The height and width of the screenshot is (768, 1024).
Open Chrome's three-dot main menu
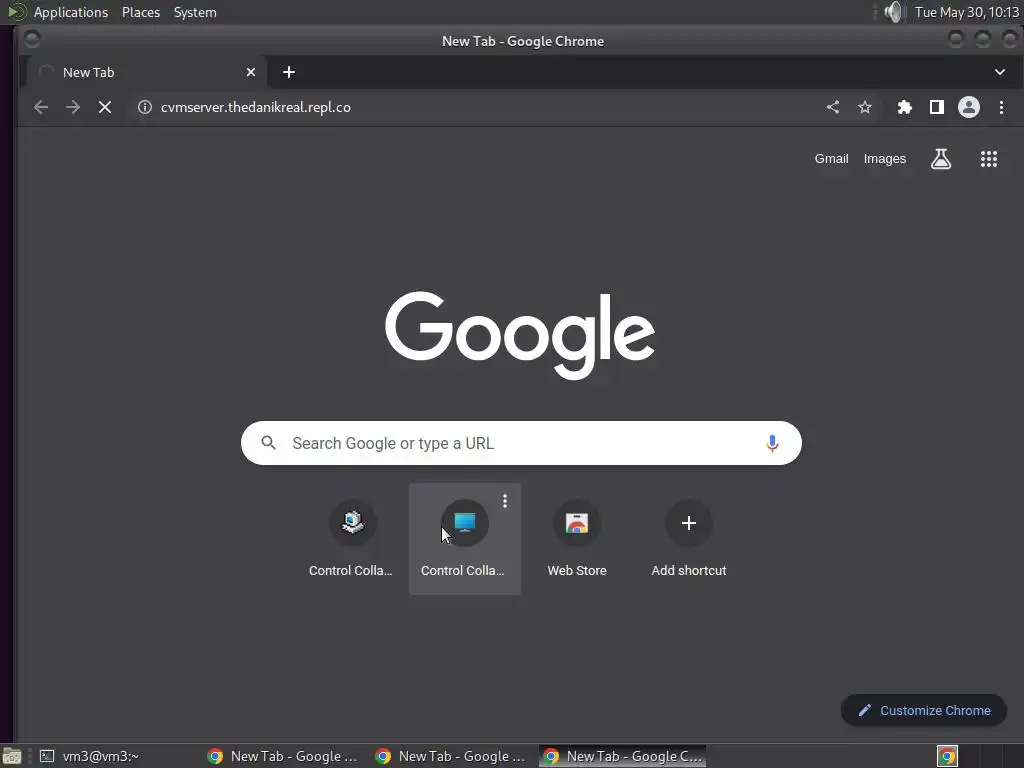coord(1001,107)
